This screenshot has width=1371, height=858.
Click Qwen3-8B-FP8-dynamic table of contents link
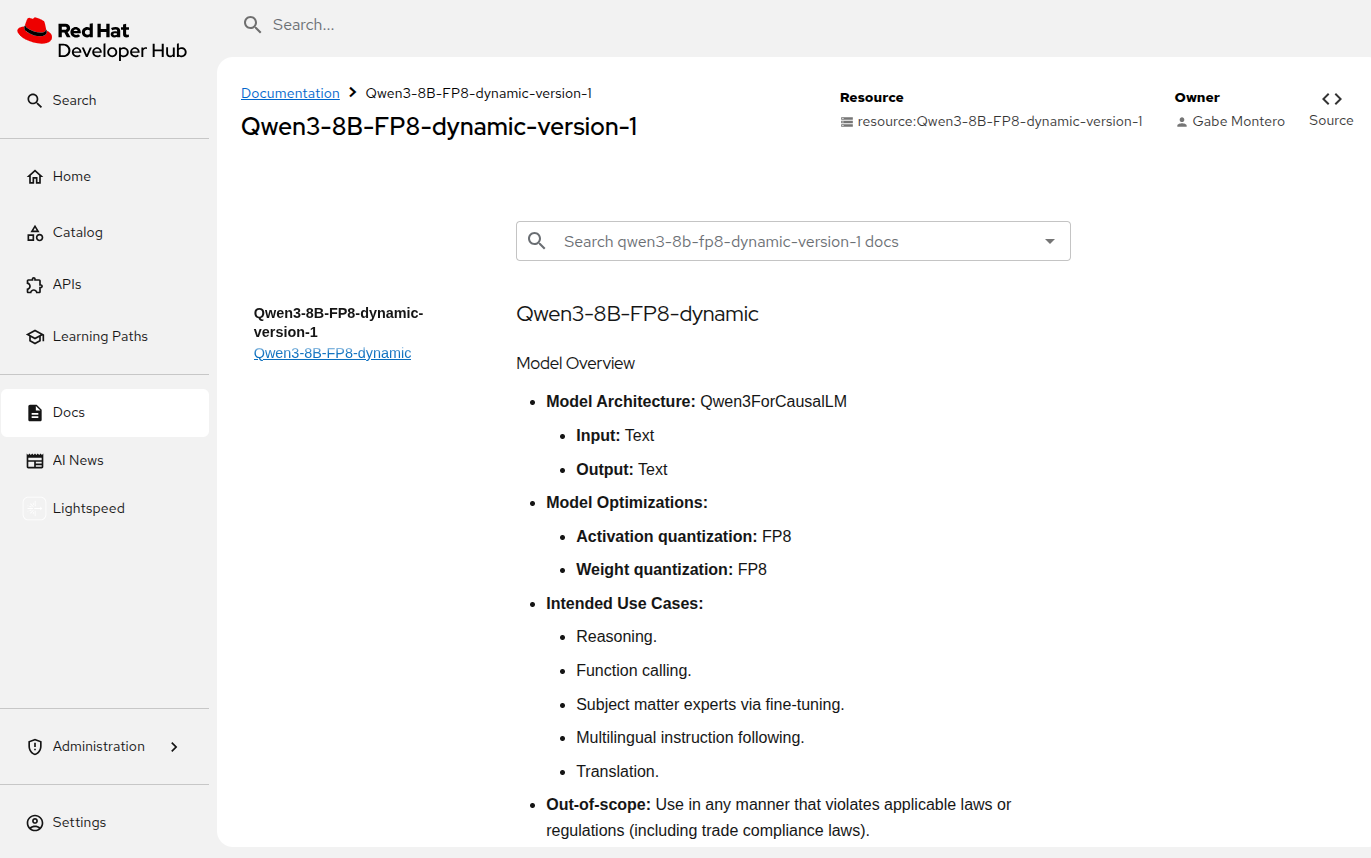(332, 353)
